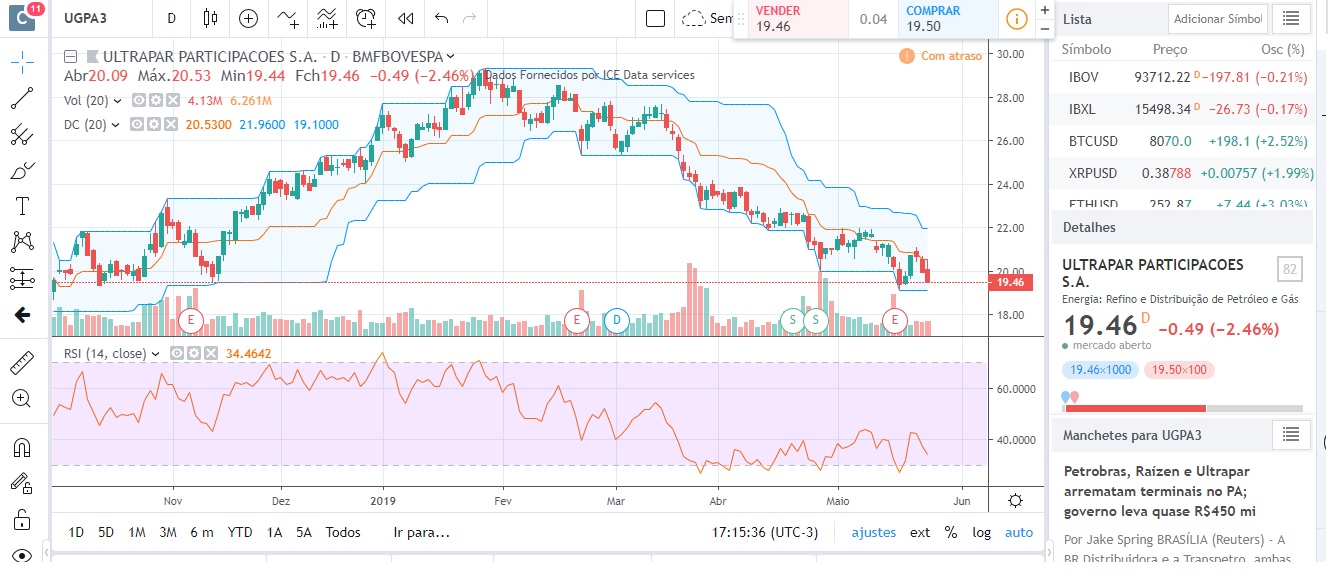Create an alert with alarm clock icon
1328x582 pixels.
(x=366, y=18)
